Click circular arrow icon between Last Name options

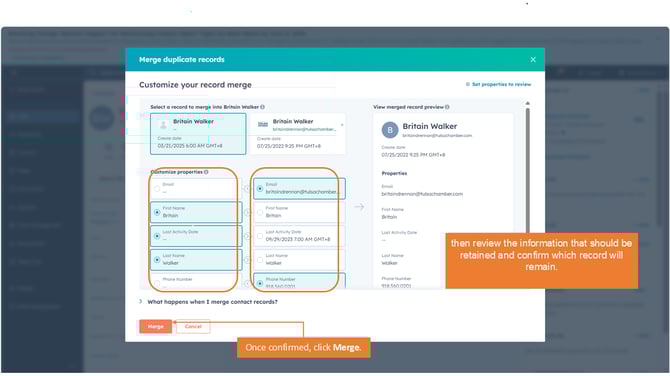pos(247,259)
